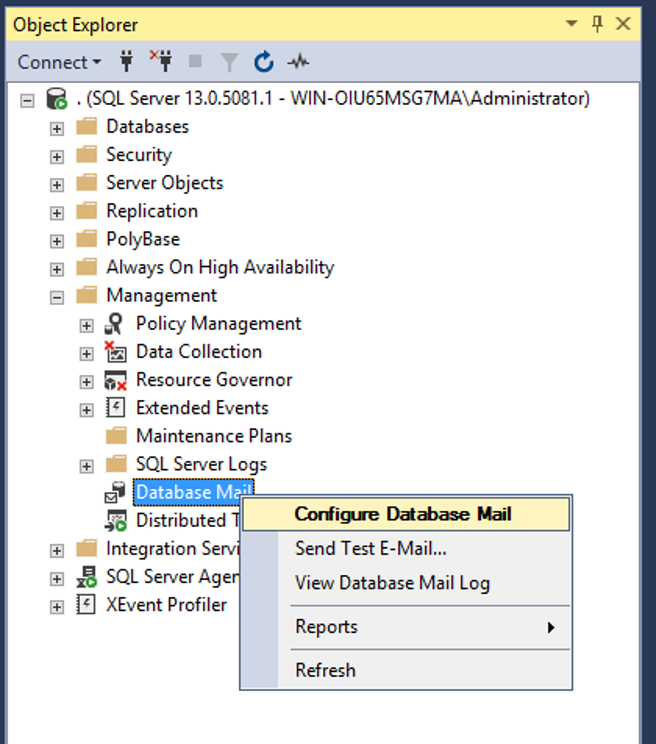
Task: Click the Extended Events icon
Action: pos(116,408)
